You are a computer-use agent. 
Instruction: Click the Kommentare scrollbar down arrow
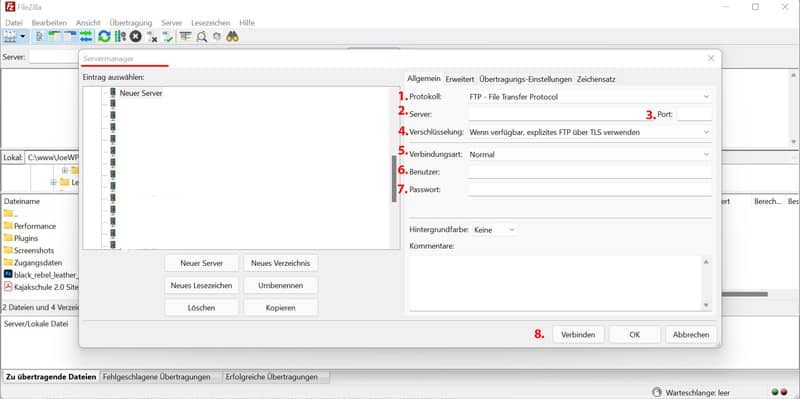click(x=706, y=305)
